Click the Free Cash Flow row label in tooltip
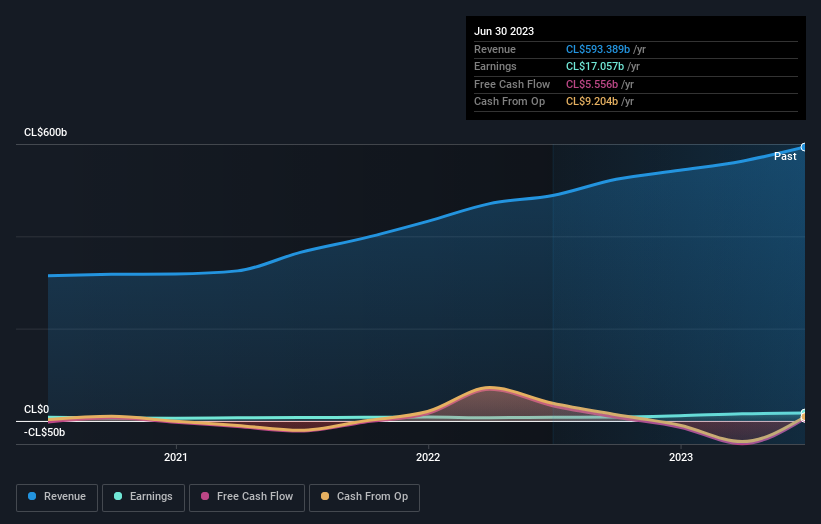The image size is (821, 524). 512,84
